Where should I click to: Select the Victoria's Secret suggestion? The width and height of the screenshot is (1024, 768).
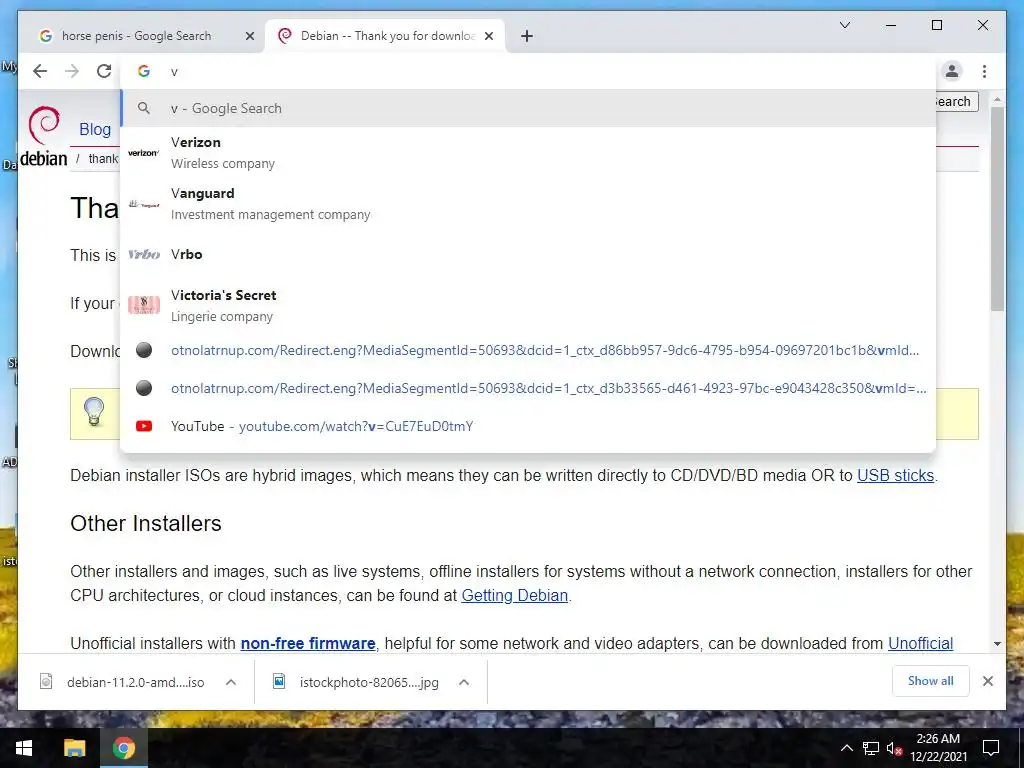click(x=528, y=306)
